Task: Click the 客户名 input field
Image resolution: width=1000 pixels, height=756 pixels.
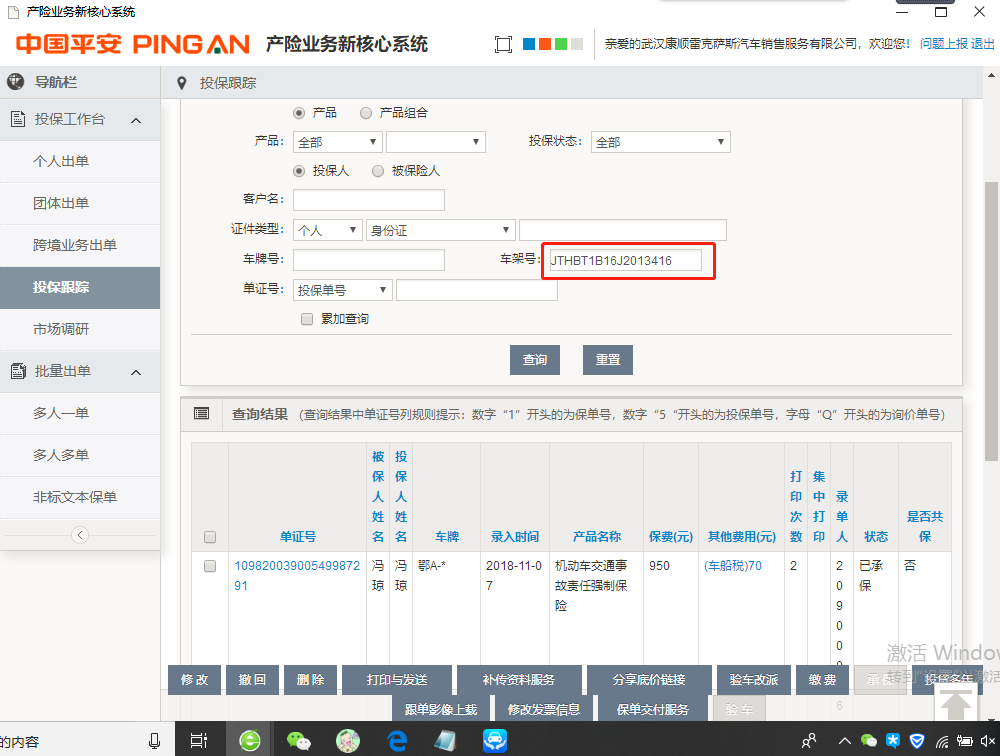Action: pos(369,200)
